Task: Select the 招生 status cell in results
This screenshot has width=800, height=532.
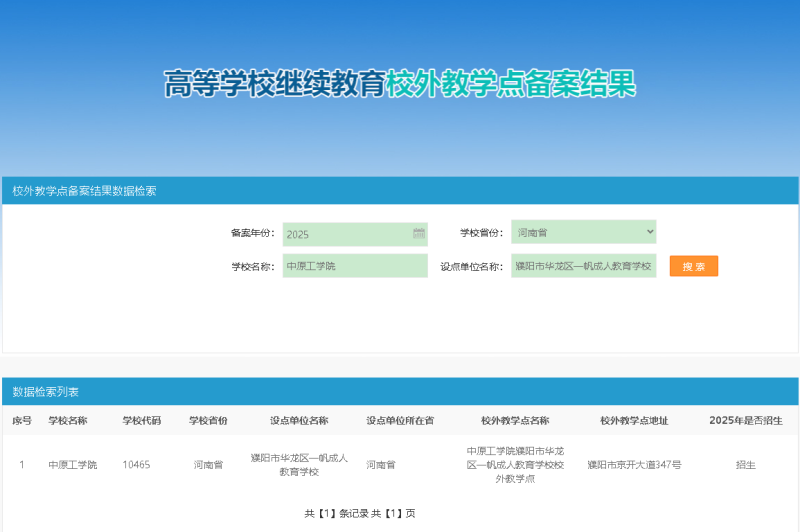Action: tap(745, 465)
